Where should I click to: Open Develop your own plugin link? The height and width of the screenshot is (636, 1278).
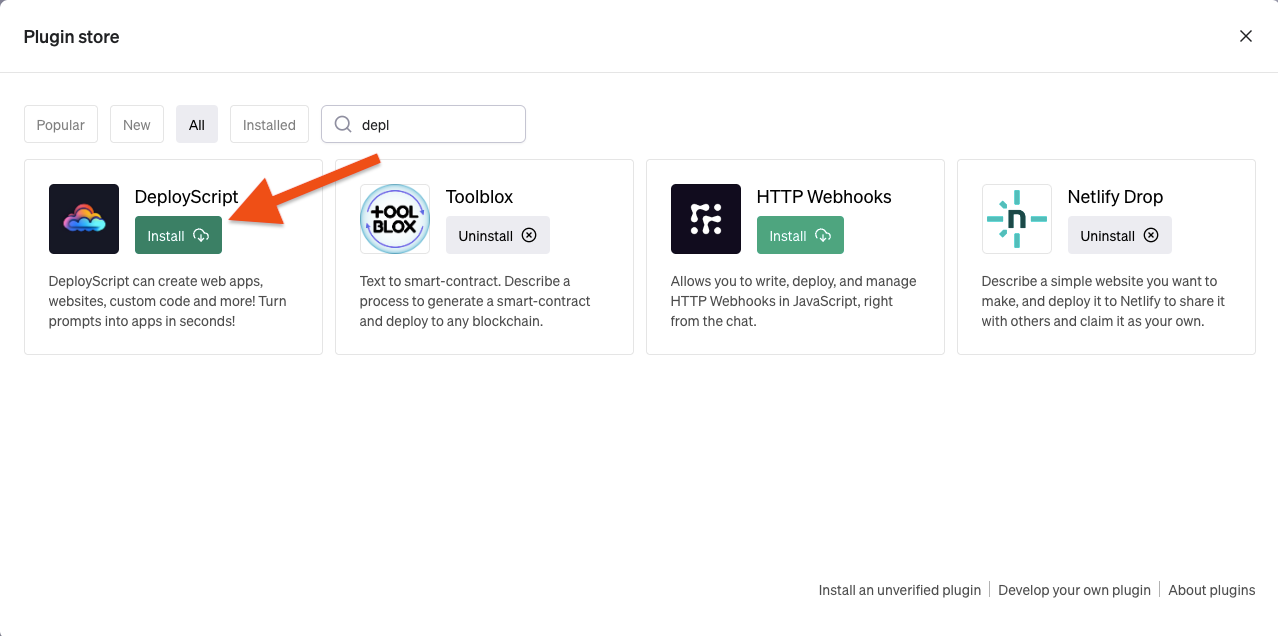tap(1074, 590)
